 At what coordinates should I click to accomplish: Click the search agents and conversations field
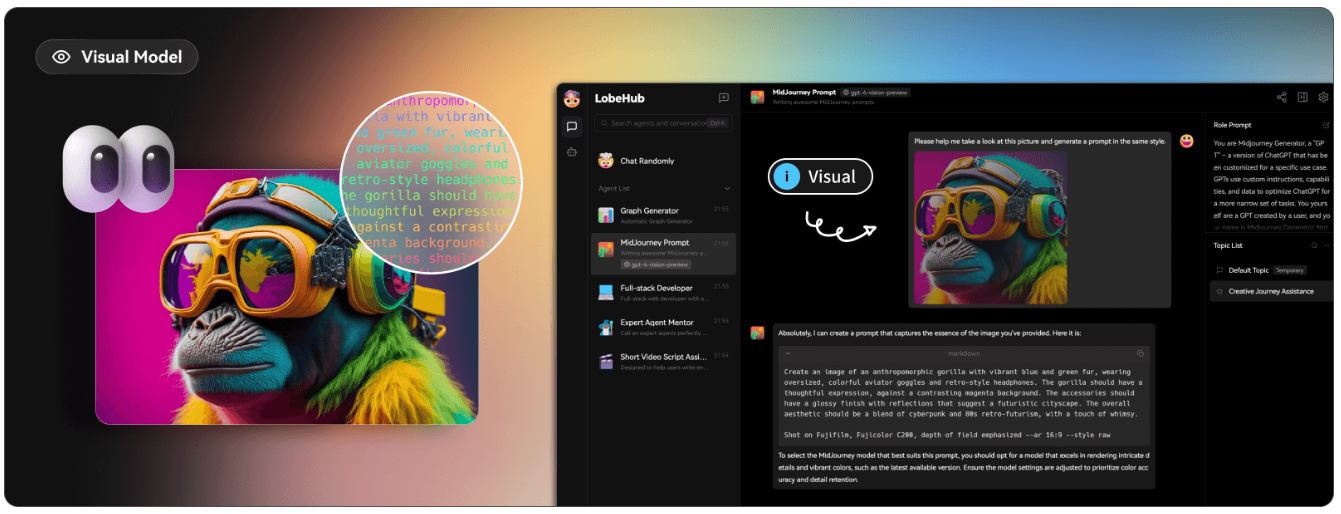[663, 123]
